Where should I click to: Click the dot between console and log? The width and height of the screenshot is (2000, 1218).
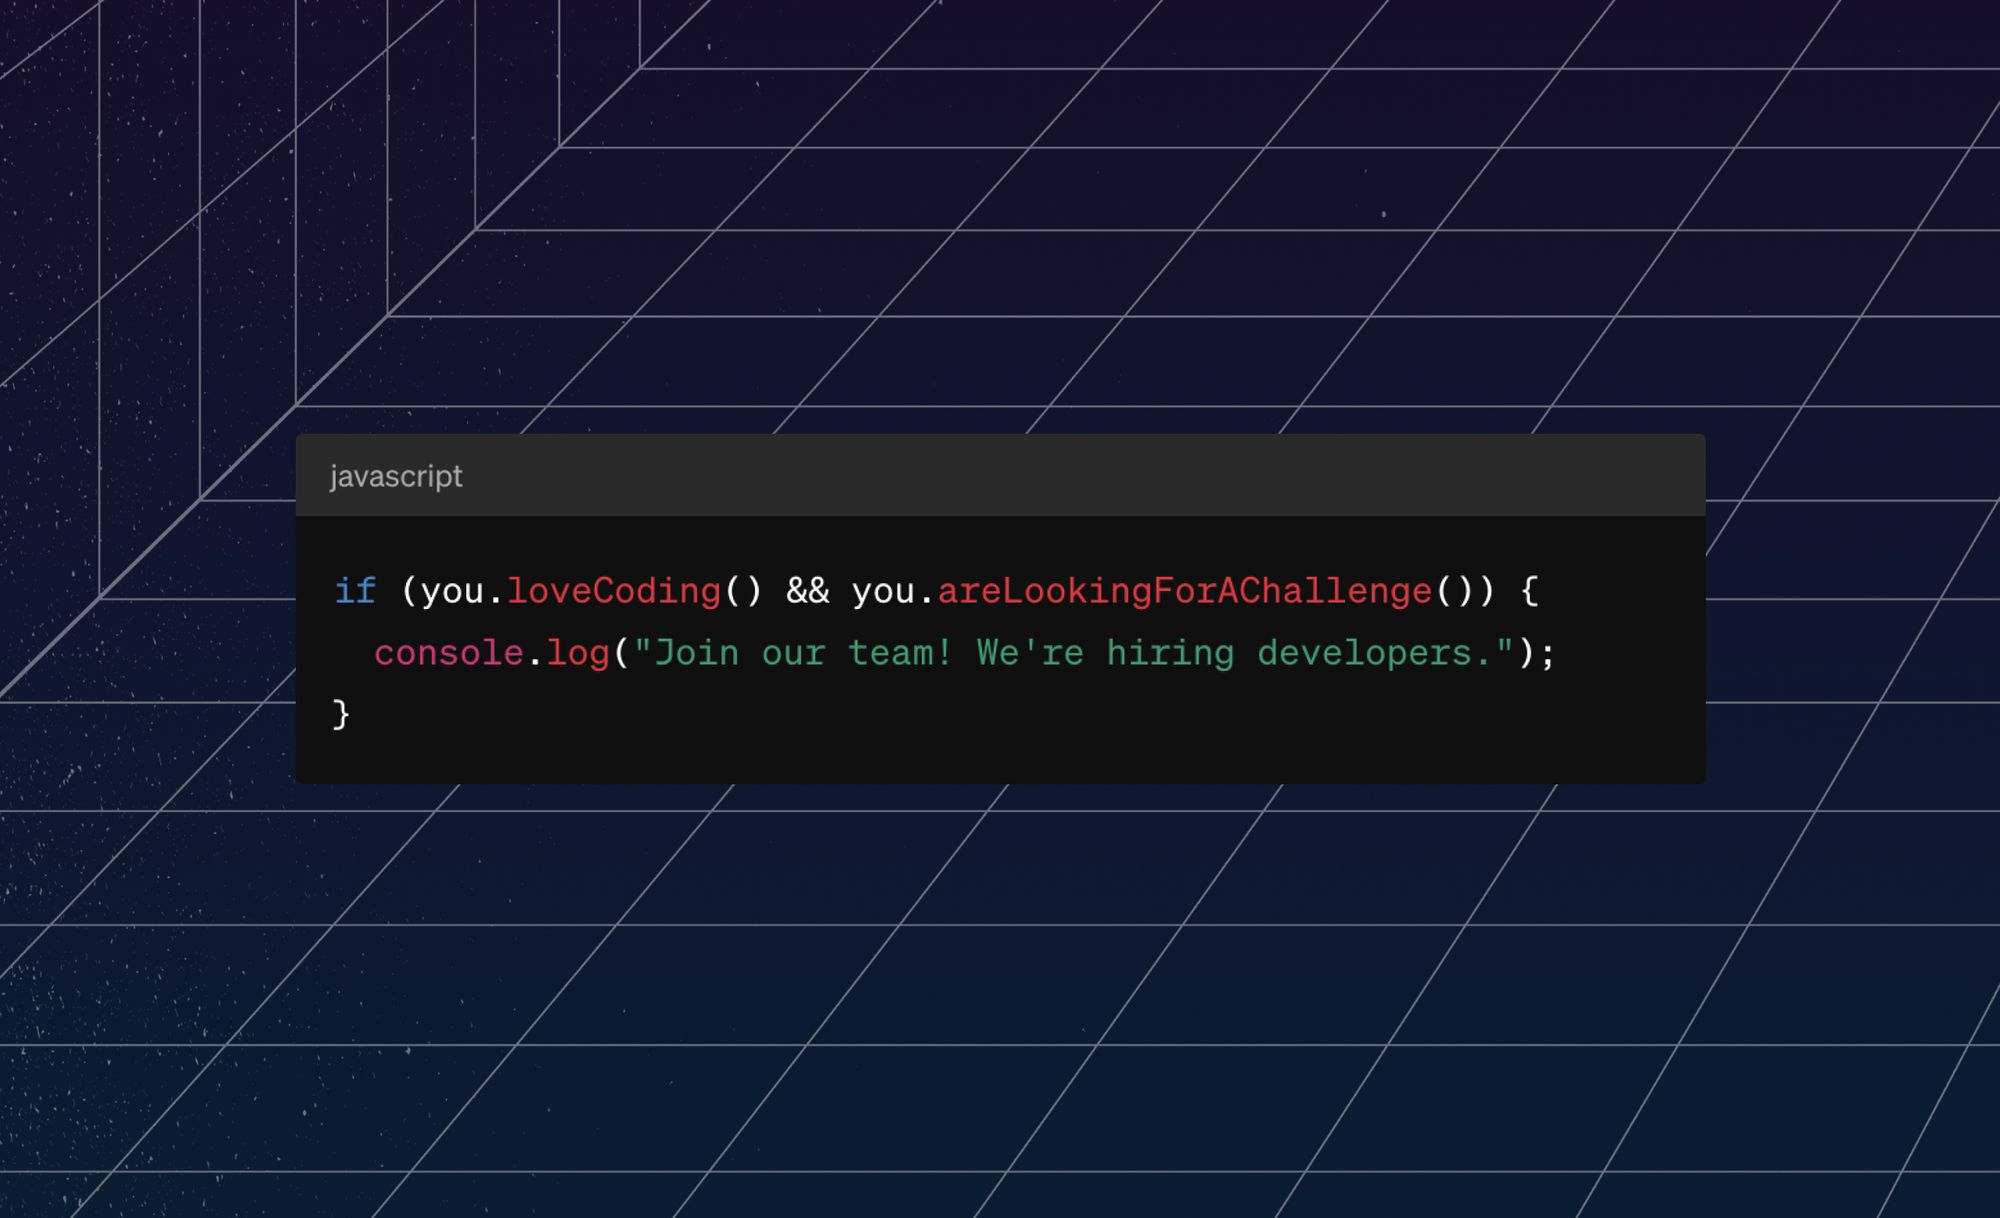(x=535, y=656)
